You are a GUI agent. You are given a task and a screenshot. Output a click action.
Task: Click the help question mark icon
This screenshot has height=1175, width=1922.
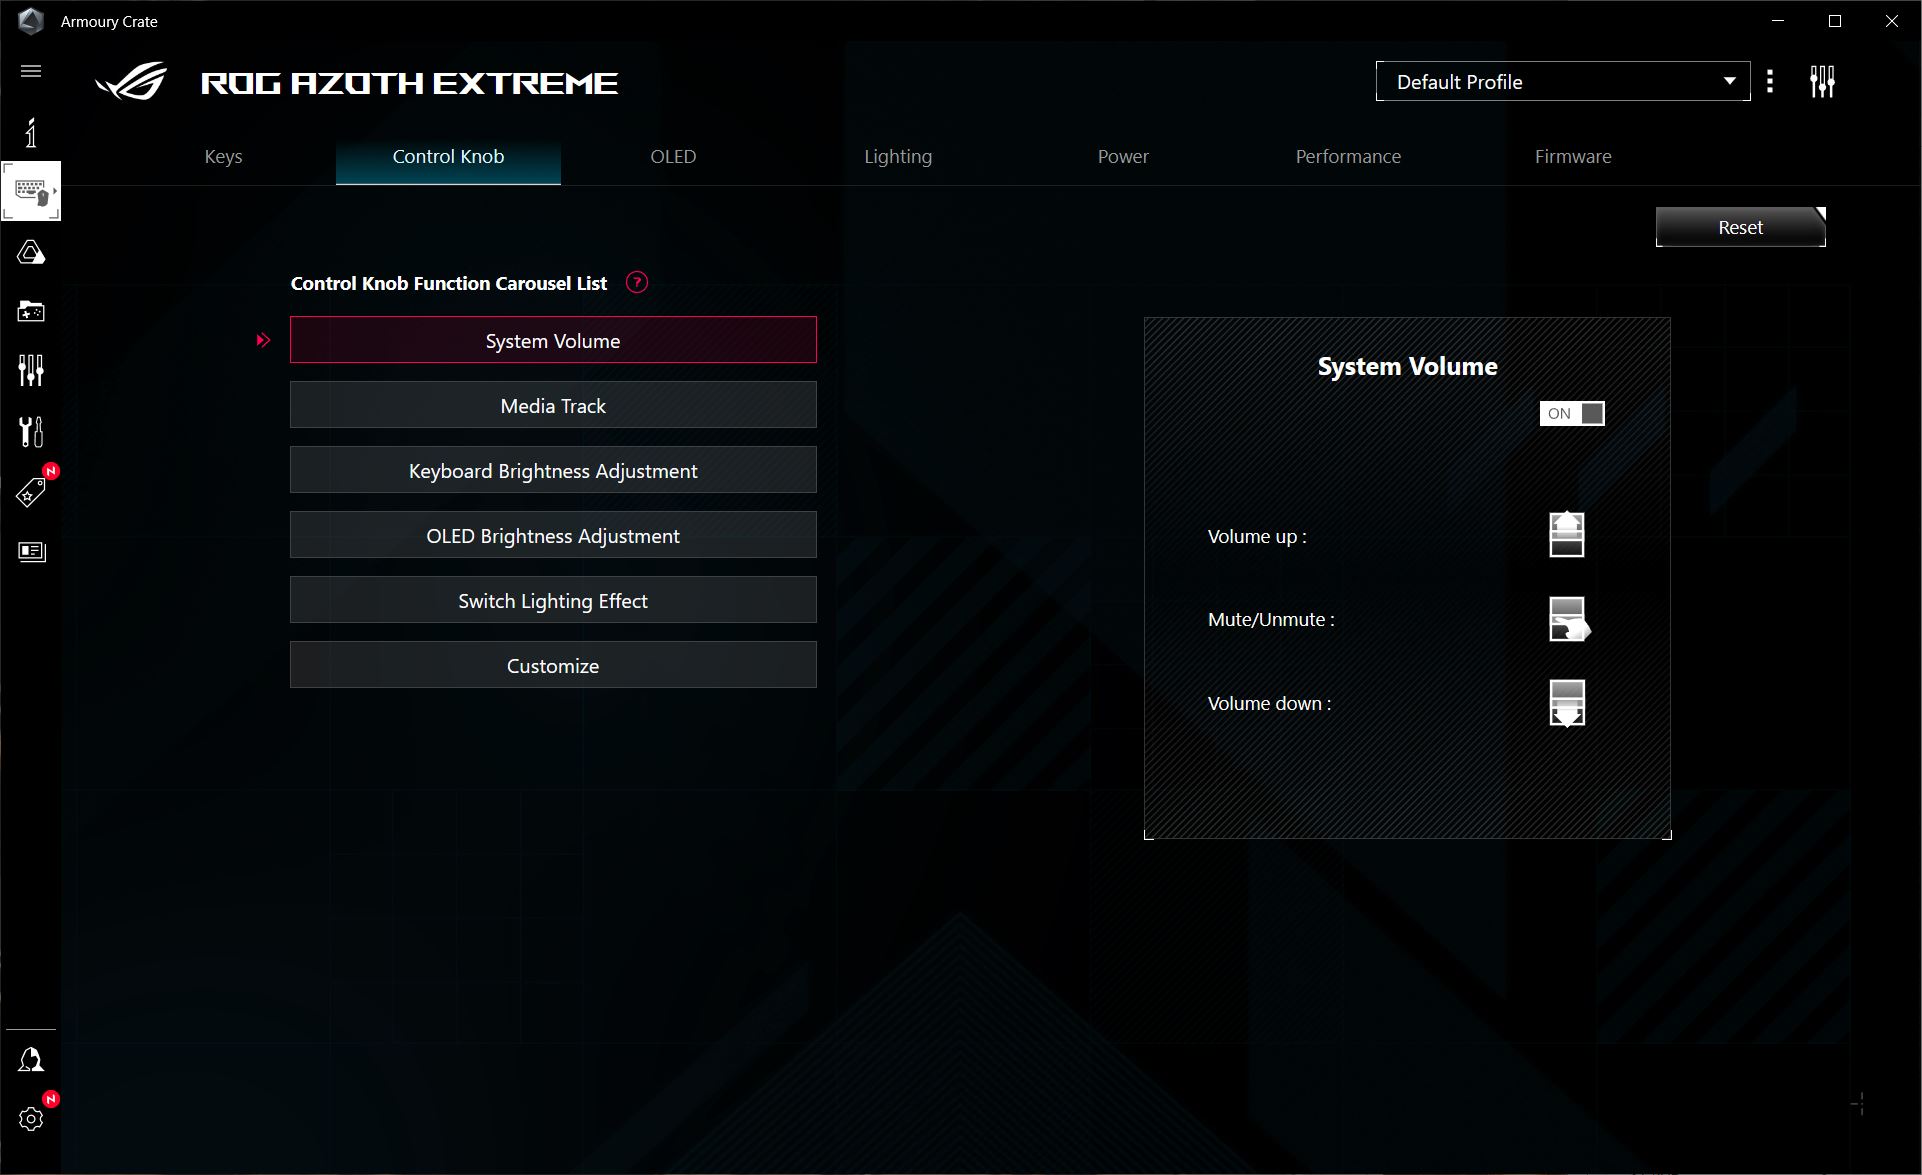[637, 283]
